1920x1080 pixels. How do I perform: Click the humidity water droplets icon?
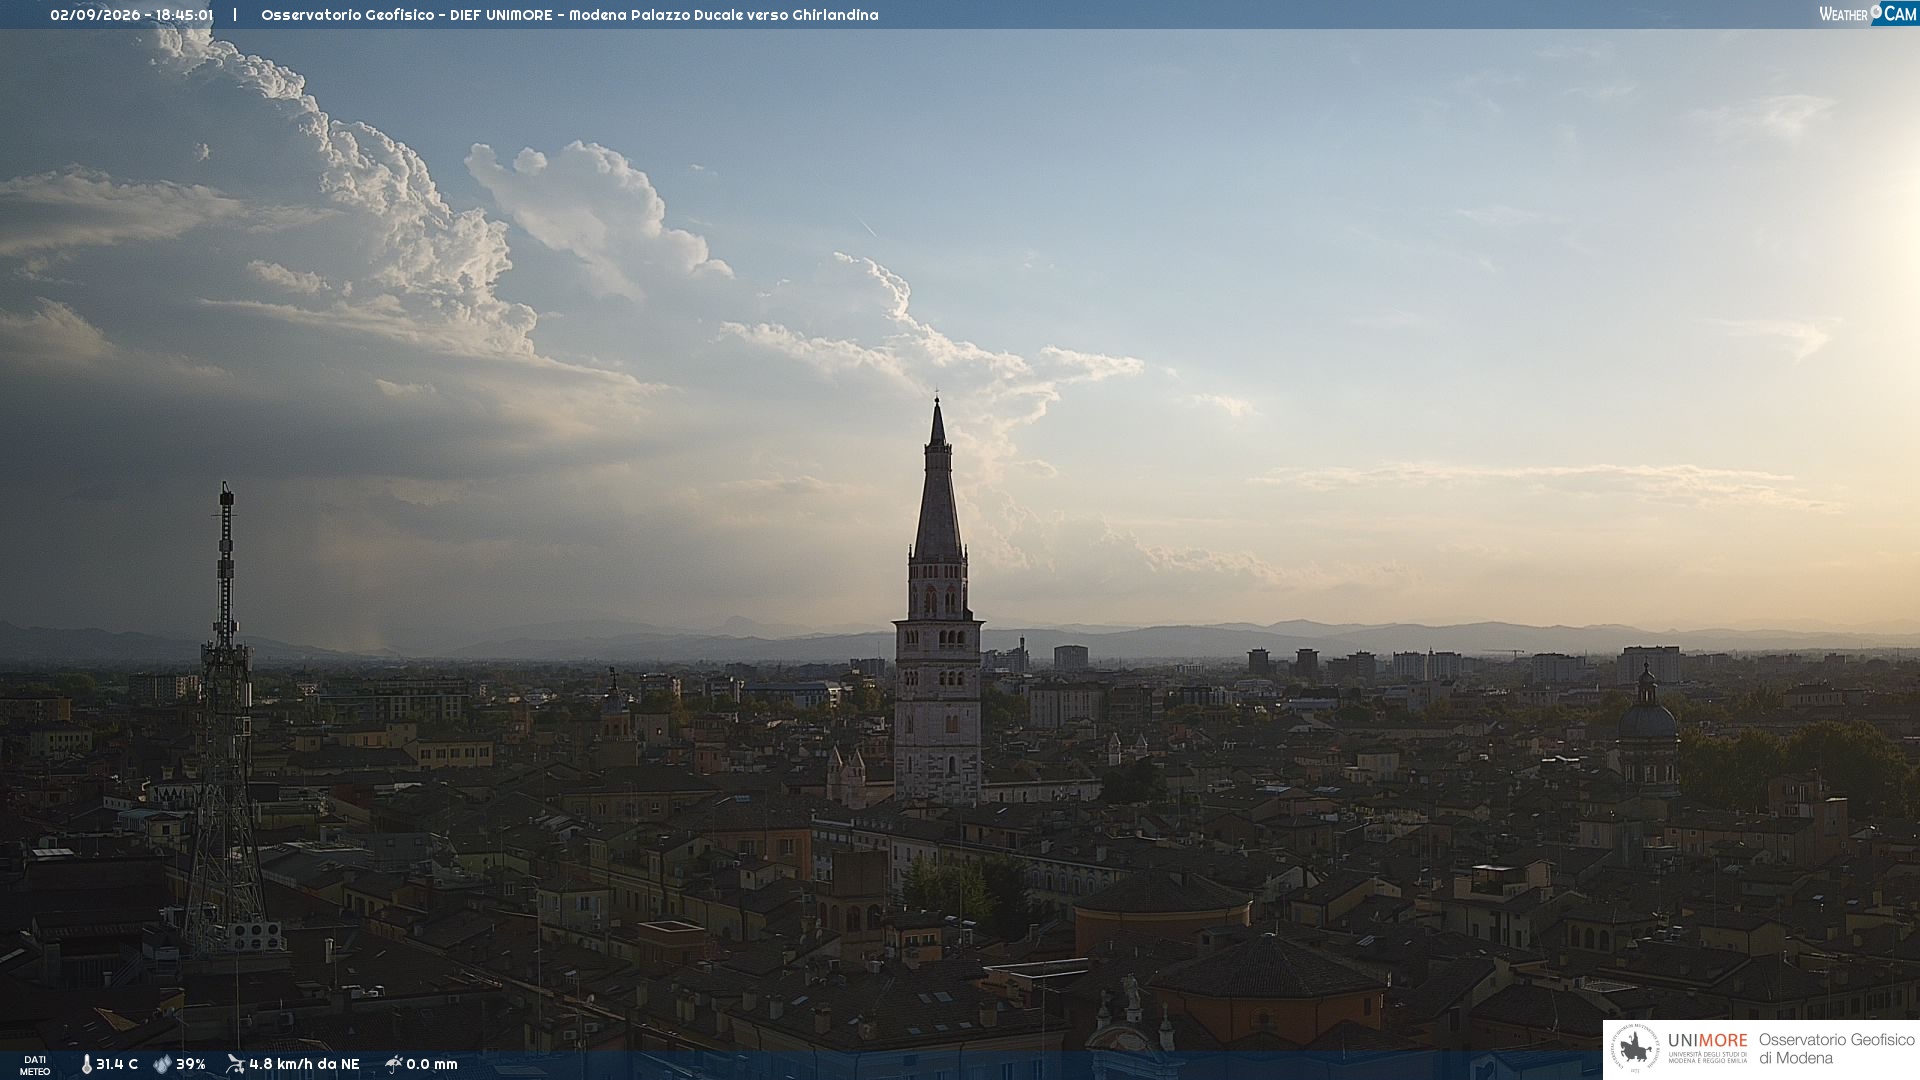click(x=162, y=1064)
